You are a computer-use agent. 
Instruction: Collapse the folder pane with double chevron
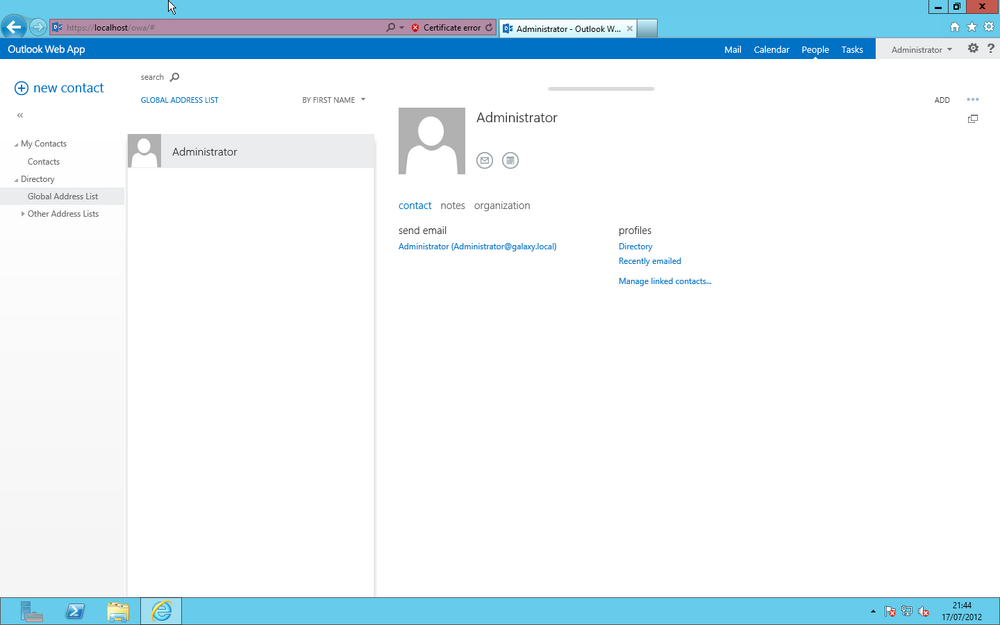point(20,115)
